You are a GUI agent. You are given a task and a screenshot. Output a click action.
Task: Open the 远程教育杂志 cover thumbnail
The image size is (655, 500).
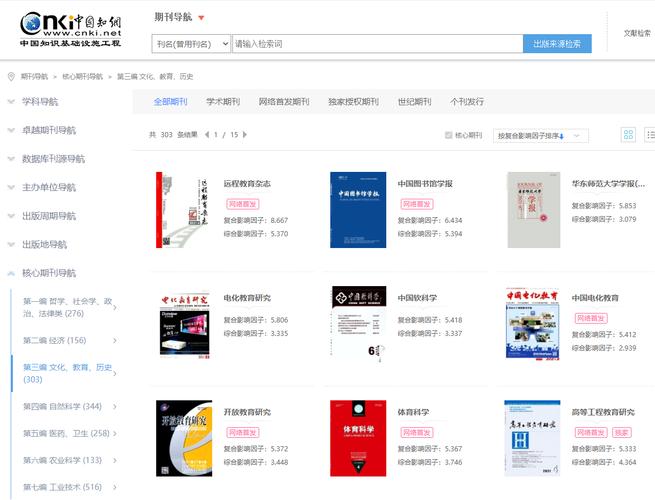[x=184, y=210]
